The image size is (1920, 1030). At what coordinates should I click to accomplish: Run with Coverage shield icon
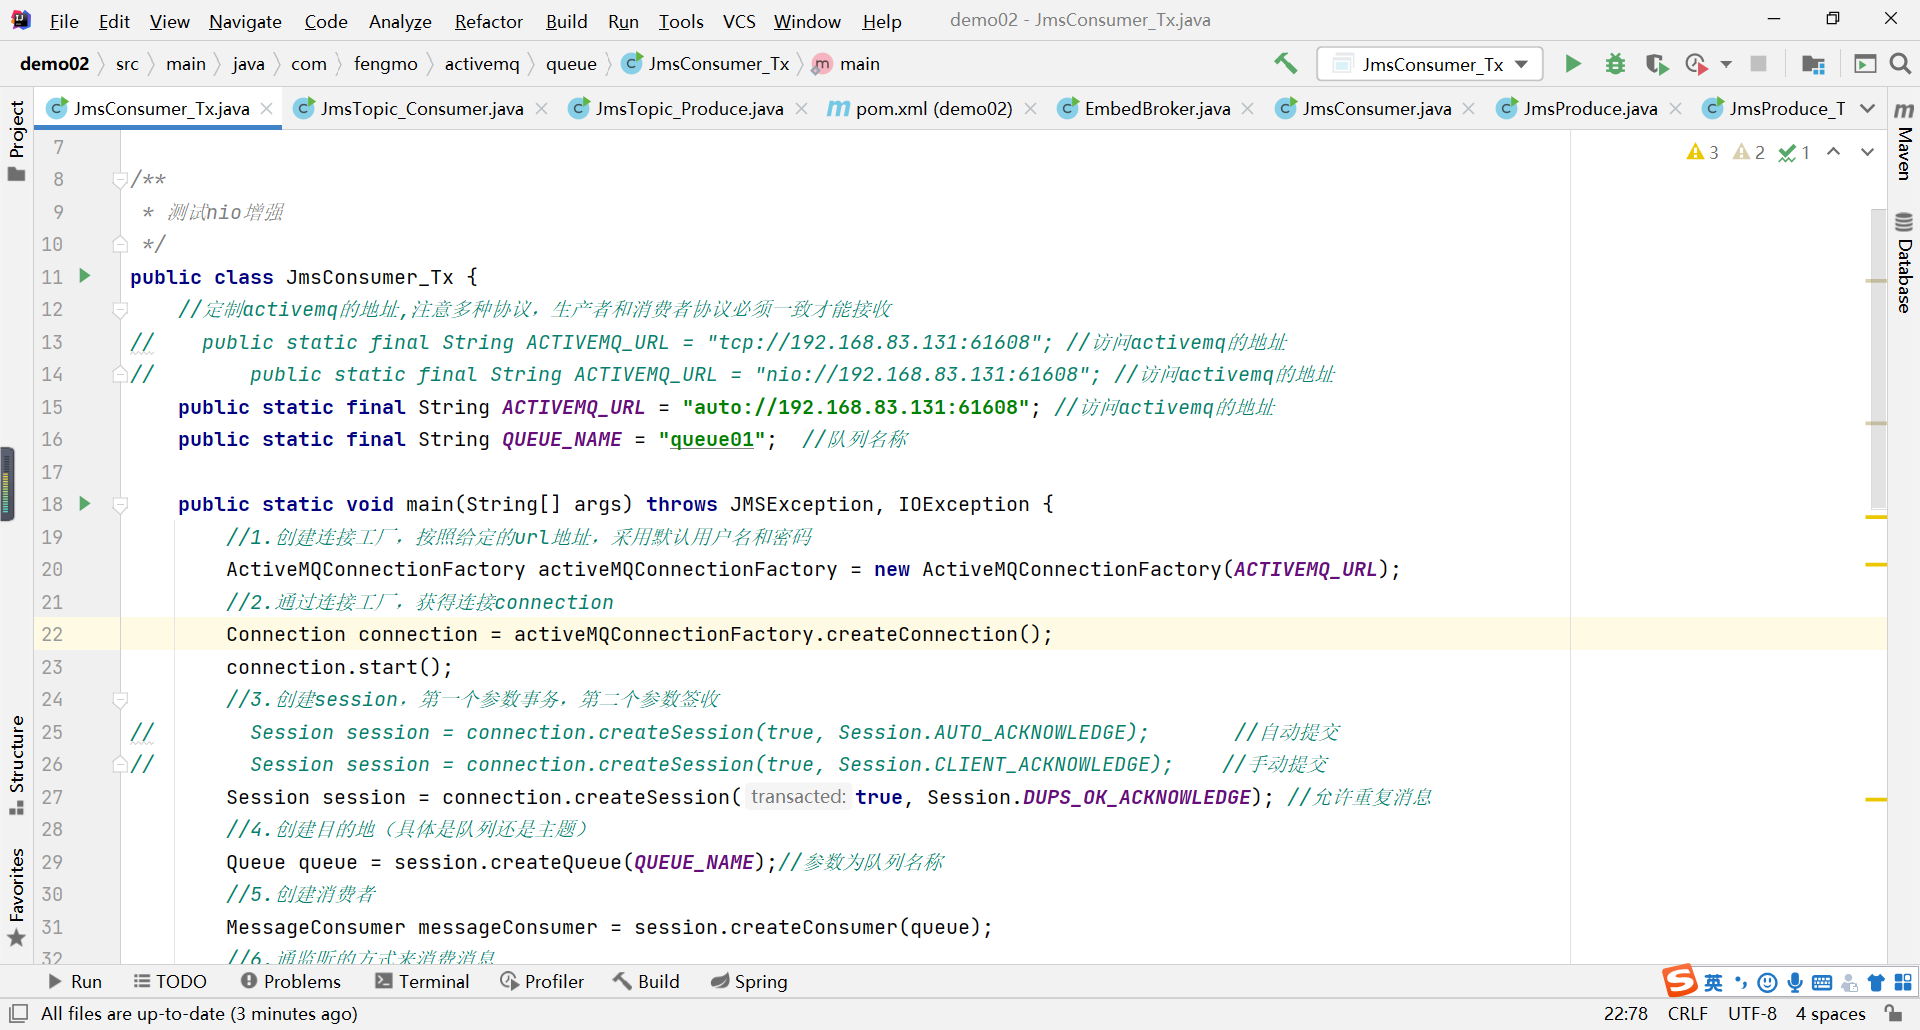click(x=1657, y=64)
